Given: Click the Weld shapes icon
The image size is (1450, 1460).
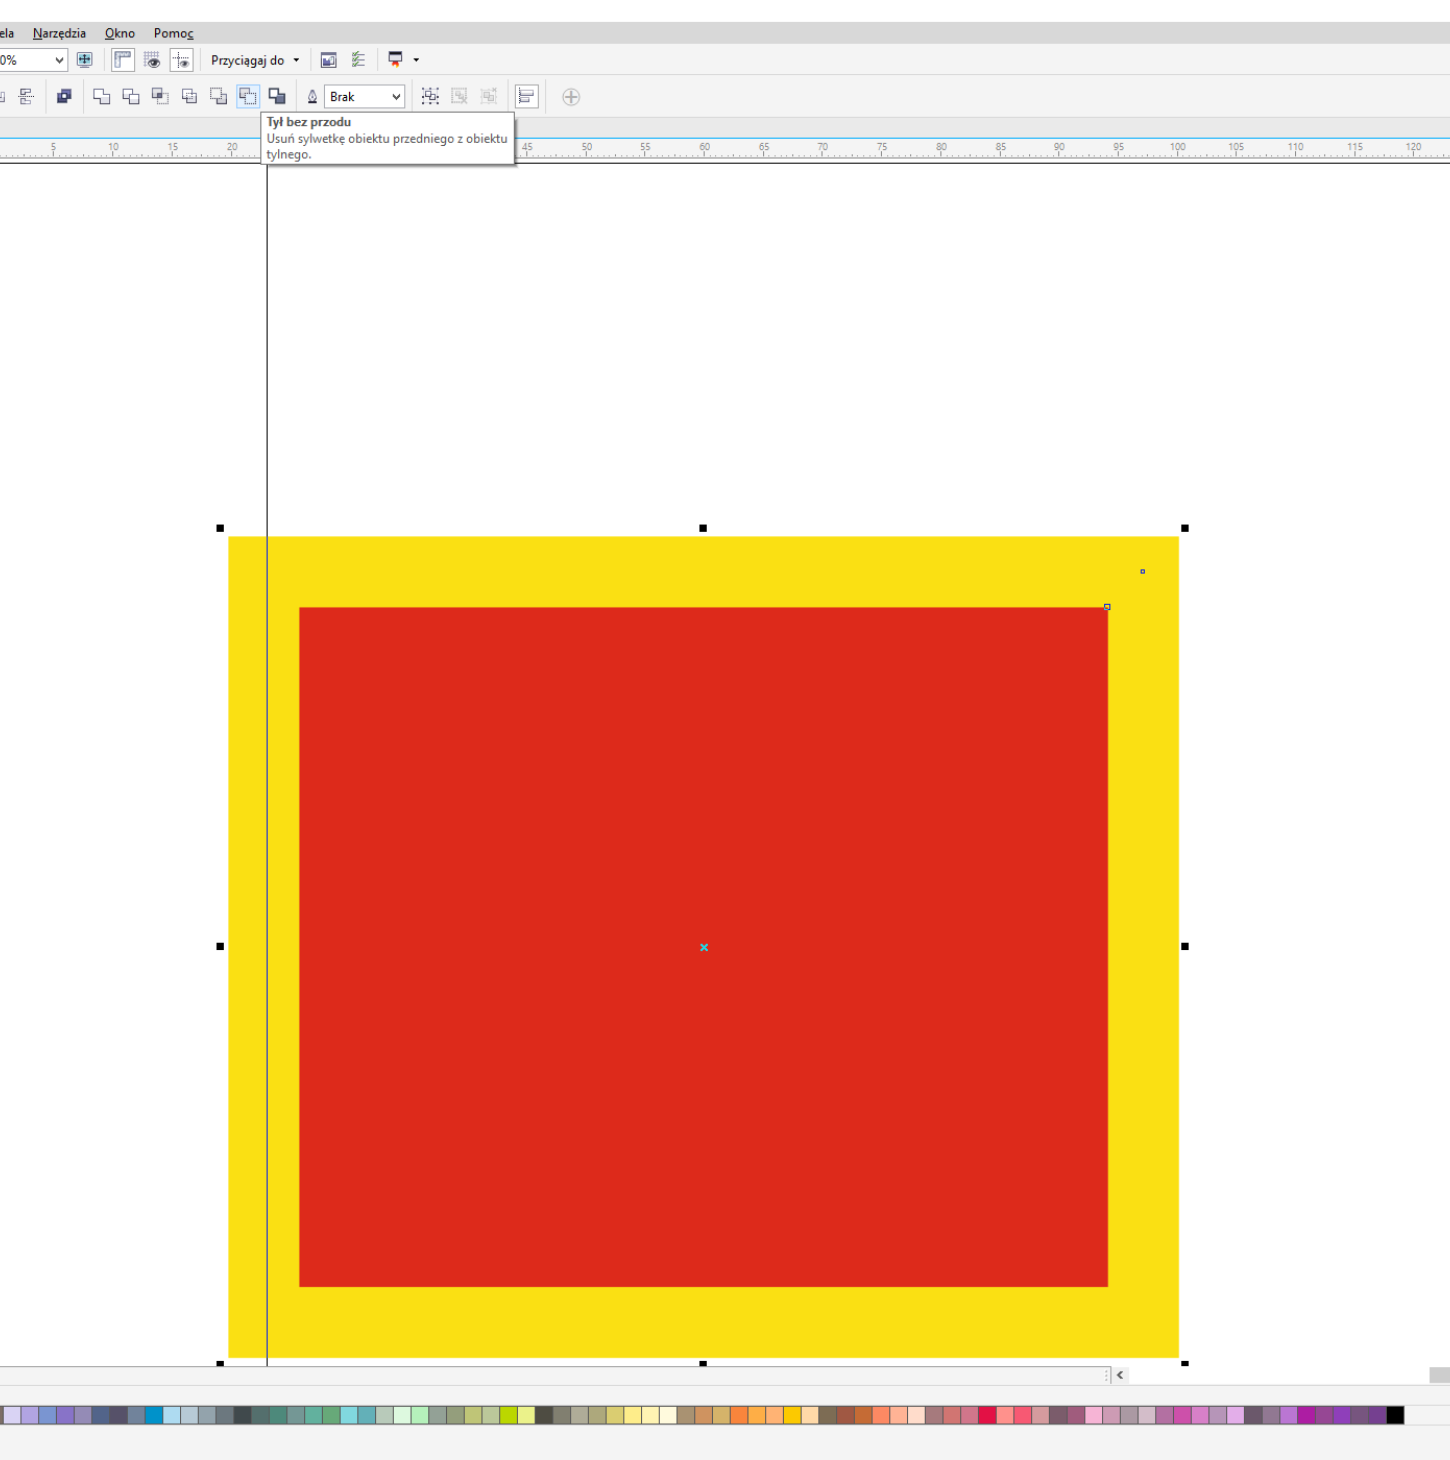Looking at the screenshot, I should coord(101,97).
